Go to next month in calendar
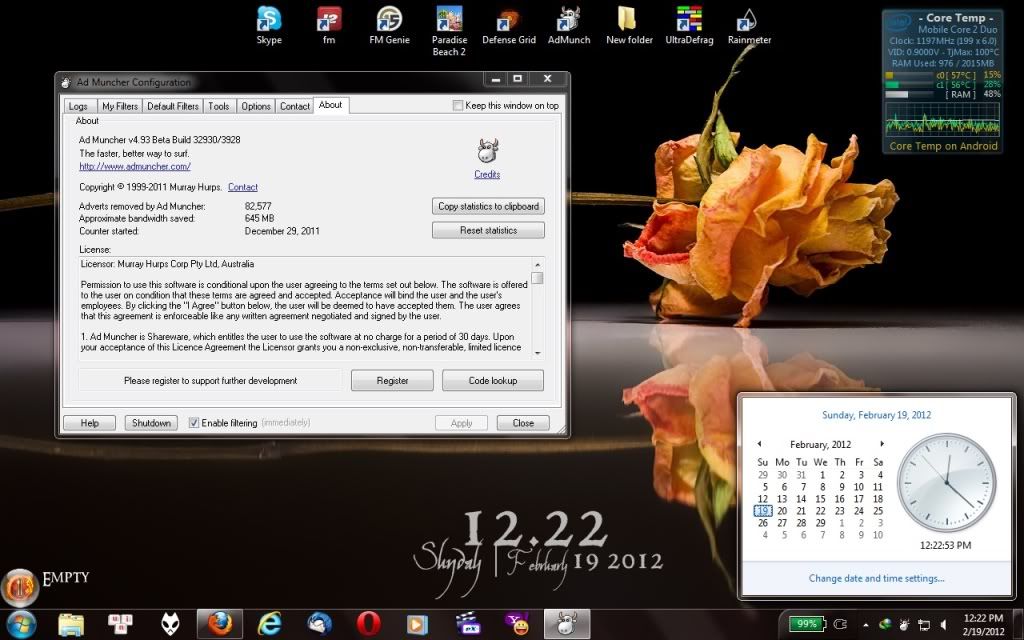This screenshot has height=640, width=1024. pyautogui.click(x=882, y=444)
